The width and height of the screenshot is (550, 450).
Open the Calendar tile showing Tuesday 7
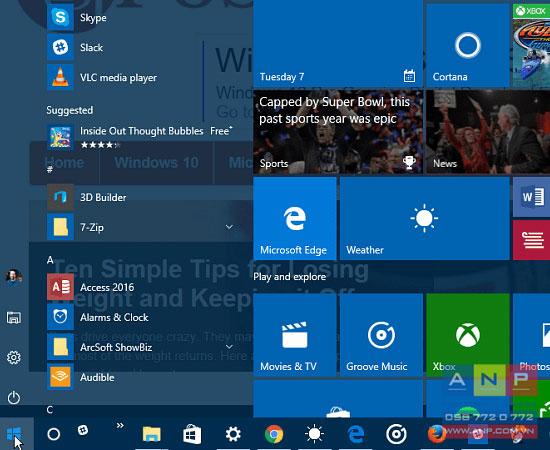coord(338,43)
